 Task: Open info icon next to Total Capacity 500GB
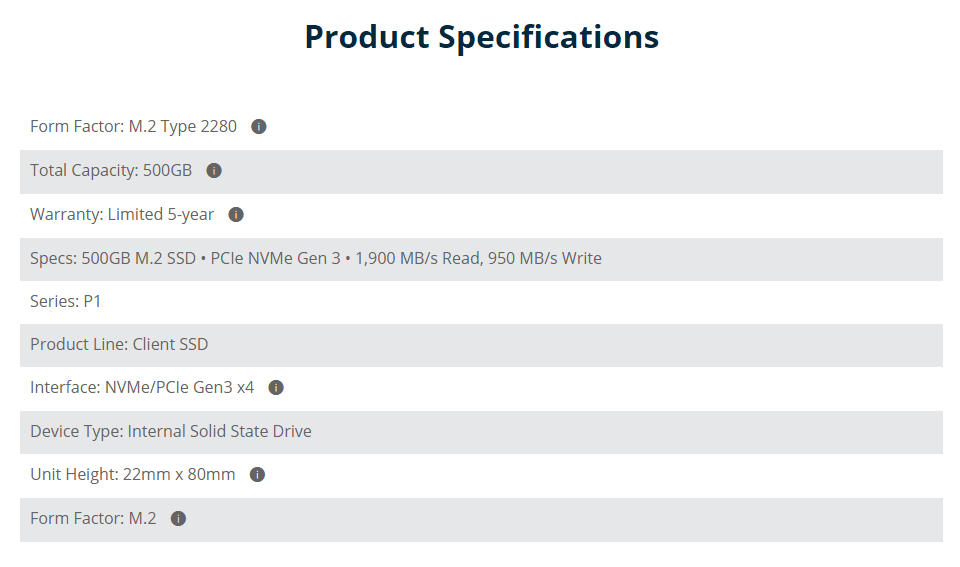214,171
